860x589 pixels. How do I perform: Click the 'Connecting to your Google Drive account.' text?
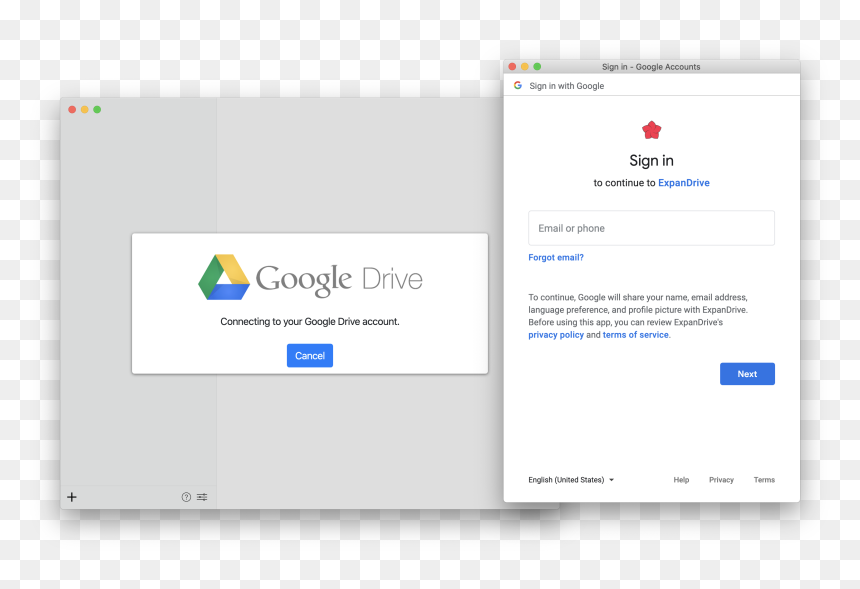coord(310,321)
